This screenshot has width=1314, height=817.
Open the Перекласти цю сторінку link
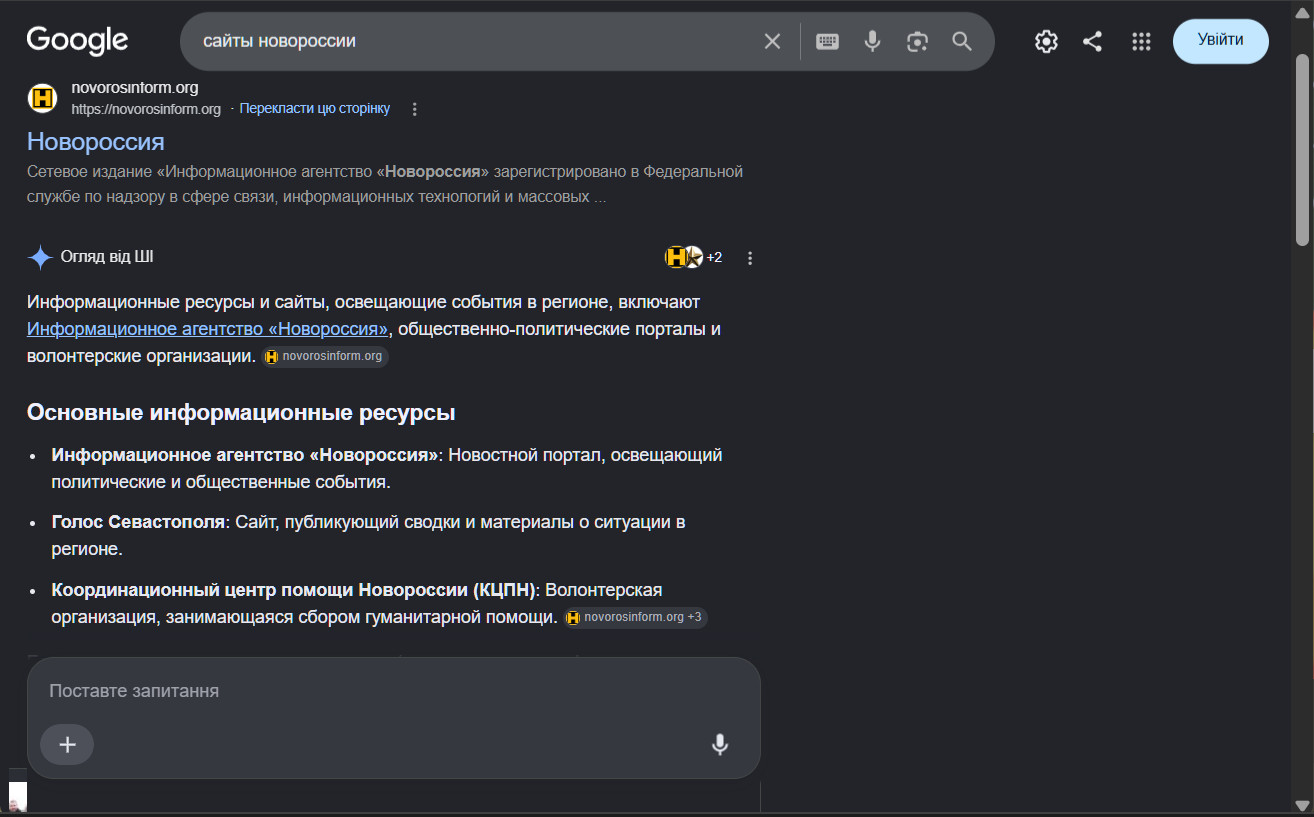tap(315, 108)
